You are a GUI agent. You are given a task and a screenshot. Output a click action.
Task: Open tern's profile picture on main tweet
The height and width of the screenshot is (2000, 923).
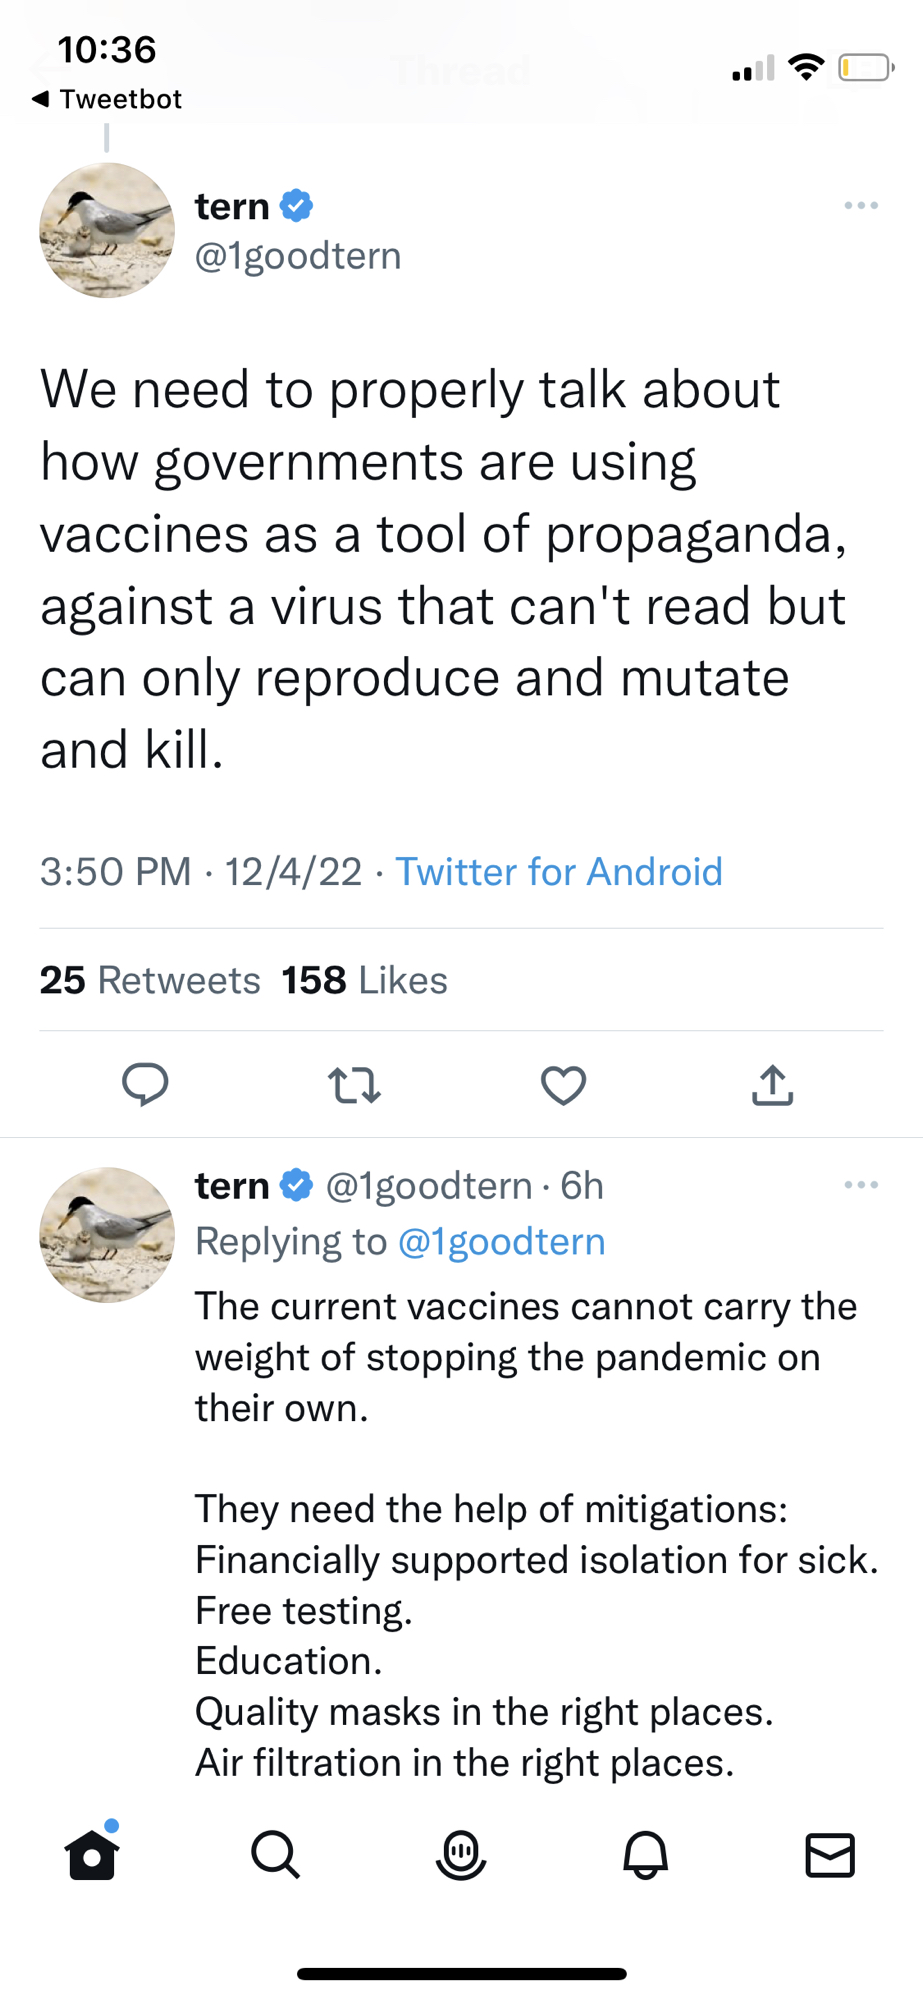pos(107,230)
